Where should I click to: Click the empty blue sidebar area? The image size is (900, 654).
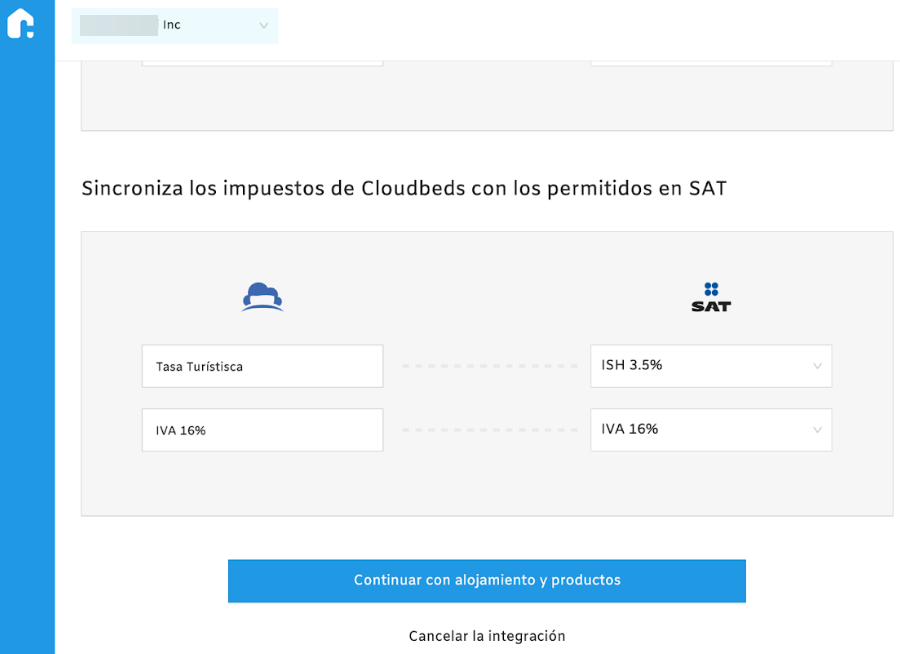click(x=27, y=350)
